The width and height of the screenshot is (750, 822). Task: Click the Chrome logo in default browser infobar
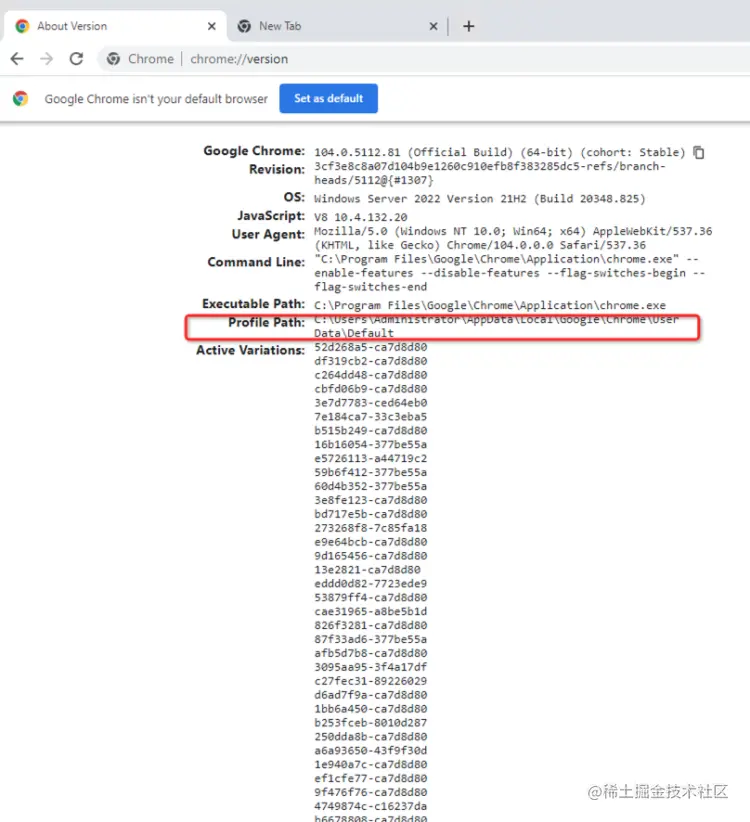coord(21,98)
